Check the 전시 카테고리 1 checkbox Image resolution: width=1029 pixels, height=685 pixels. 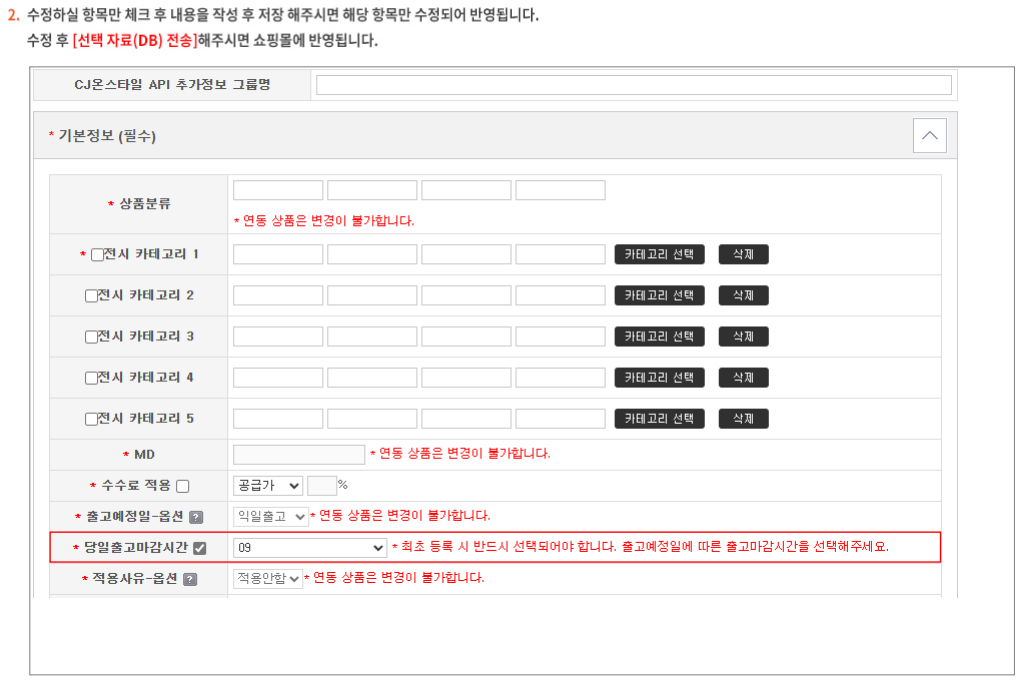pos(97,255)
